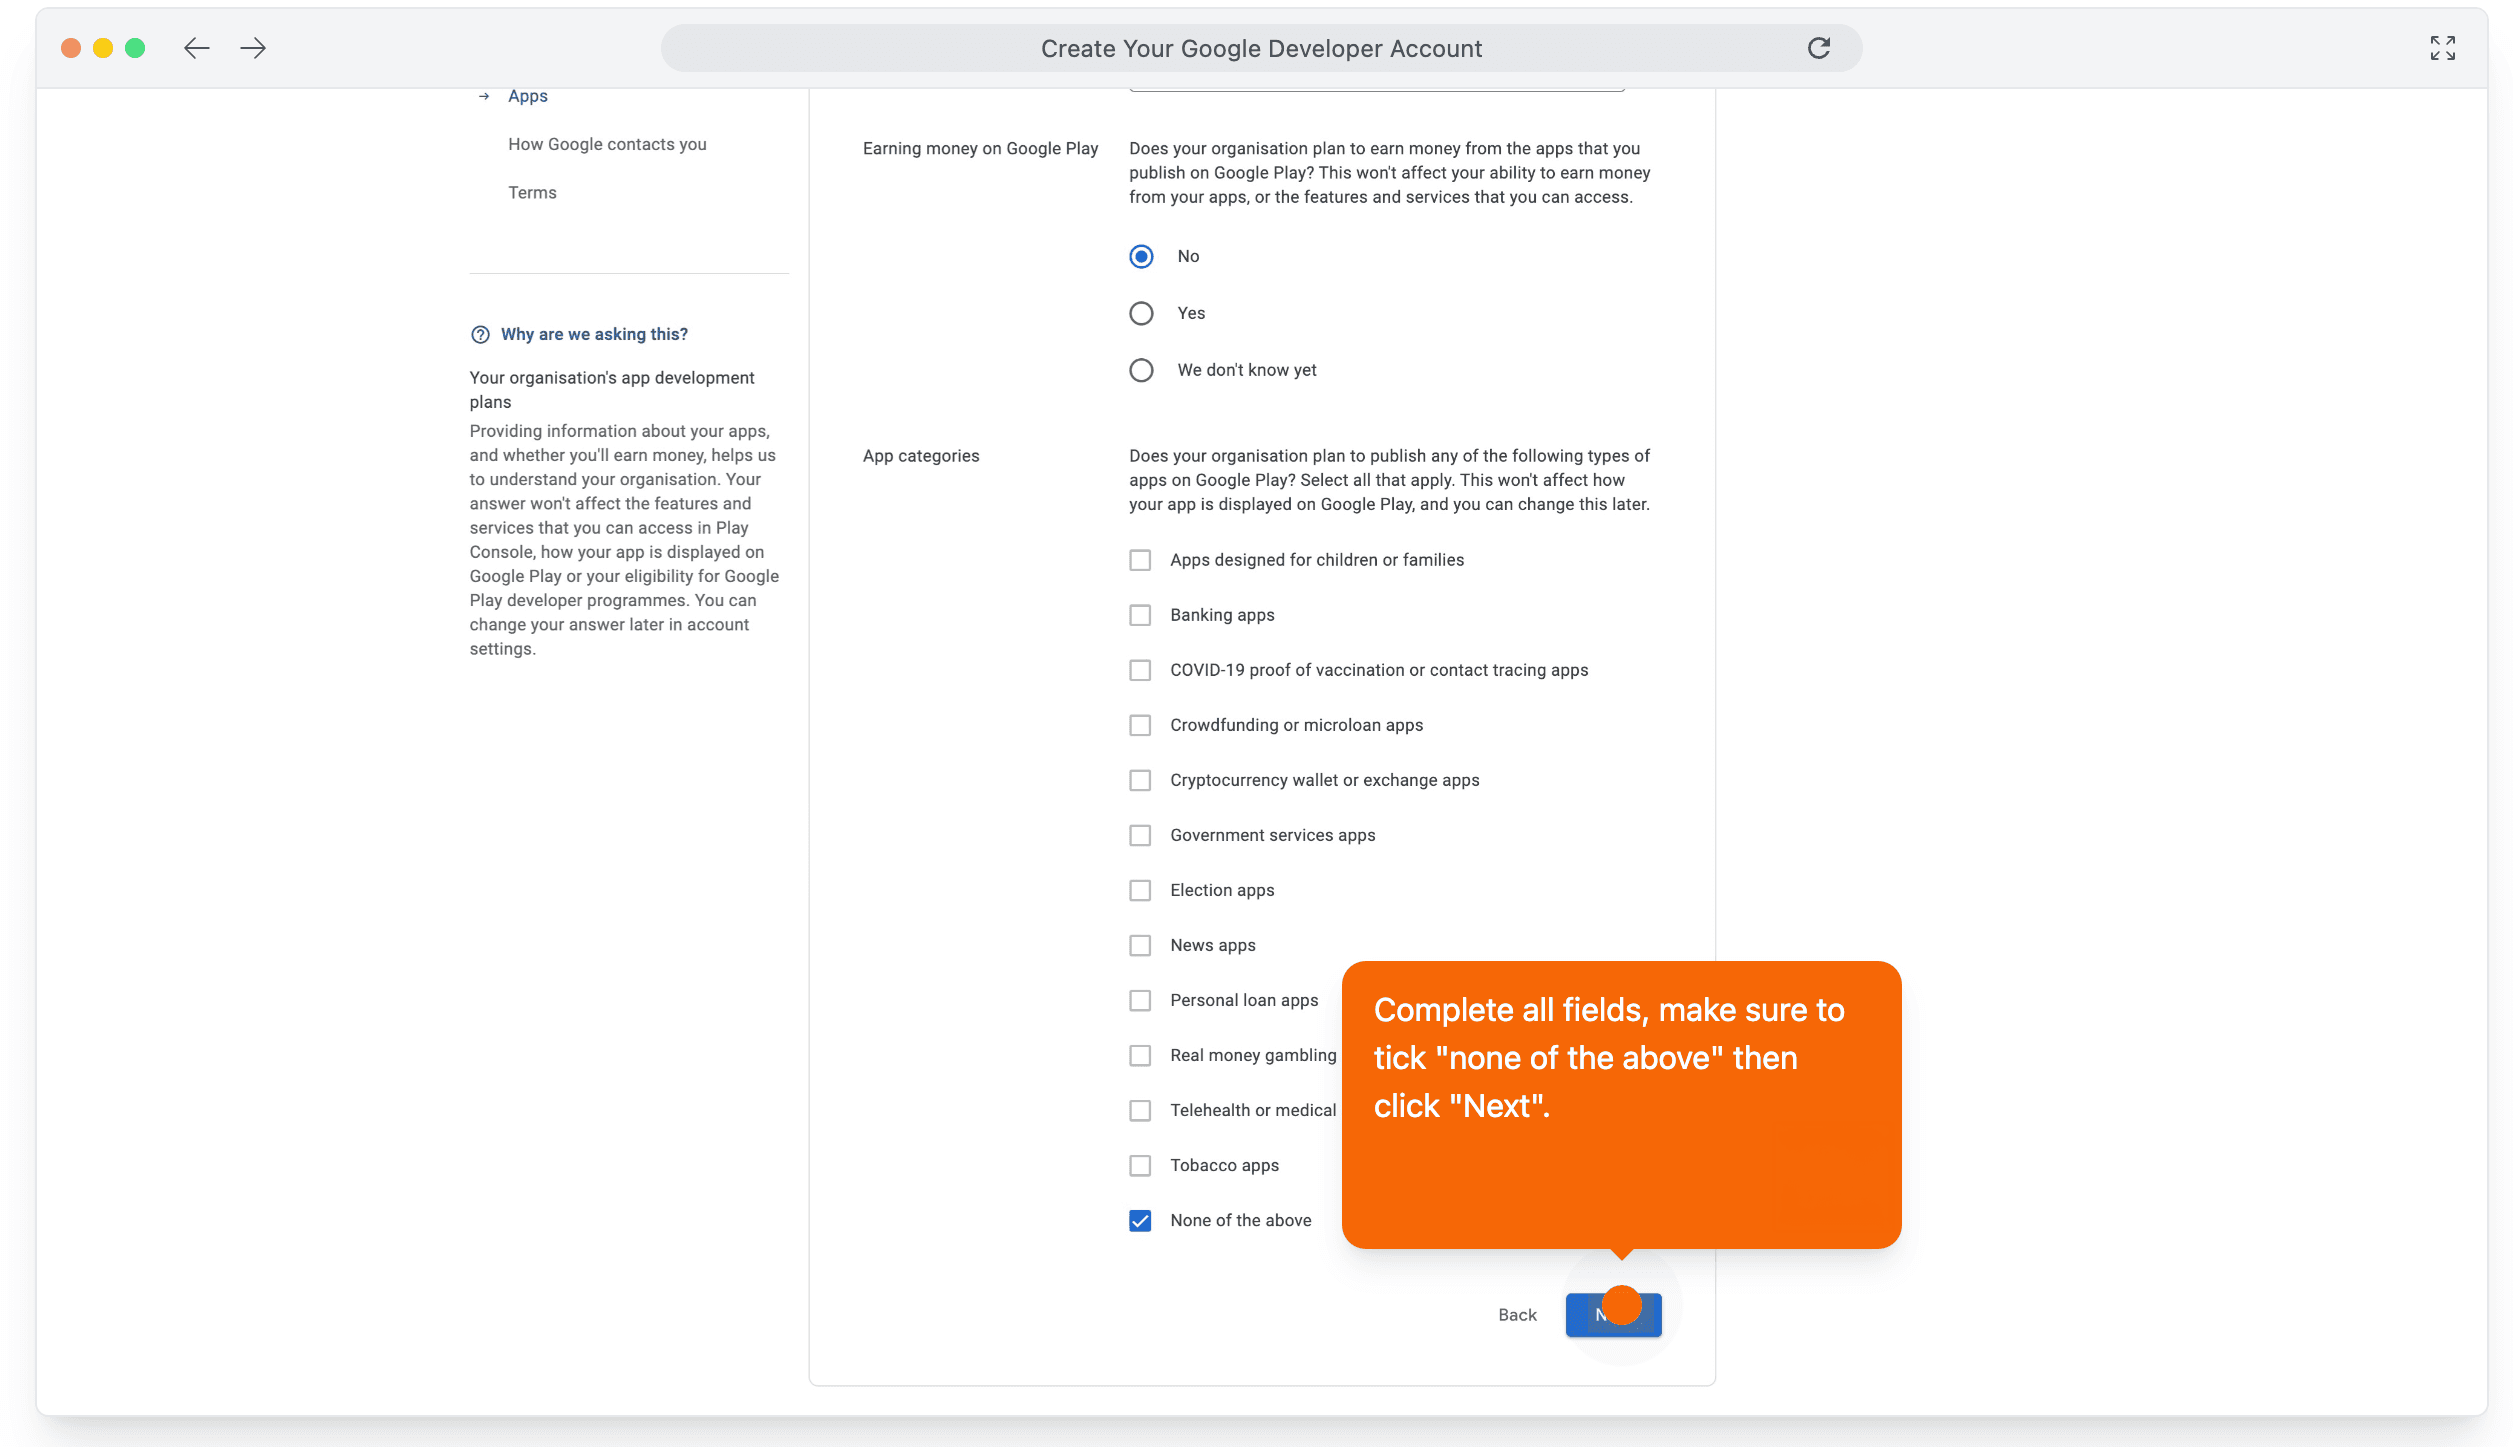Click the green window dot
The height and width of the screenshot is (1447, 2513).
[x=135, y=48]
